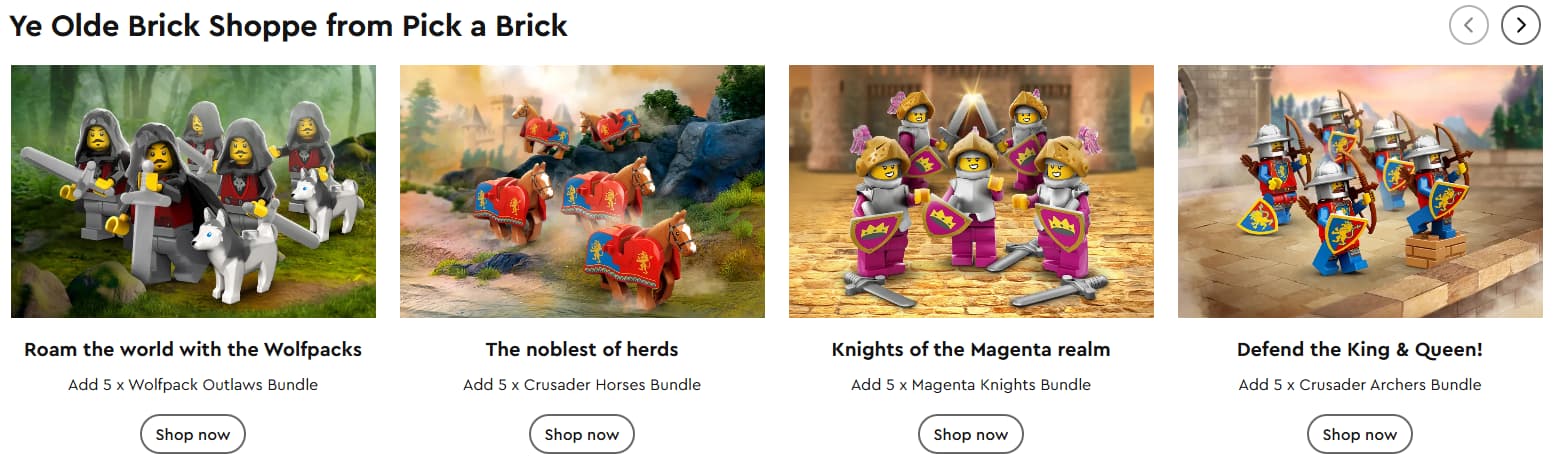Shop now for Crusader Archers Bundle
The width and height of the screenshot is (1561, 468).
coord(1360,434)
